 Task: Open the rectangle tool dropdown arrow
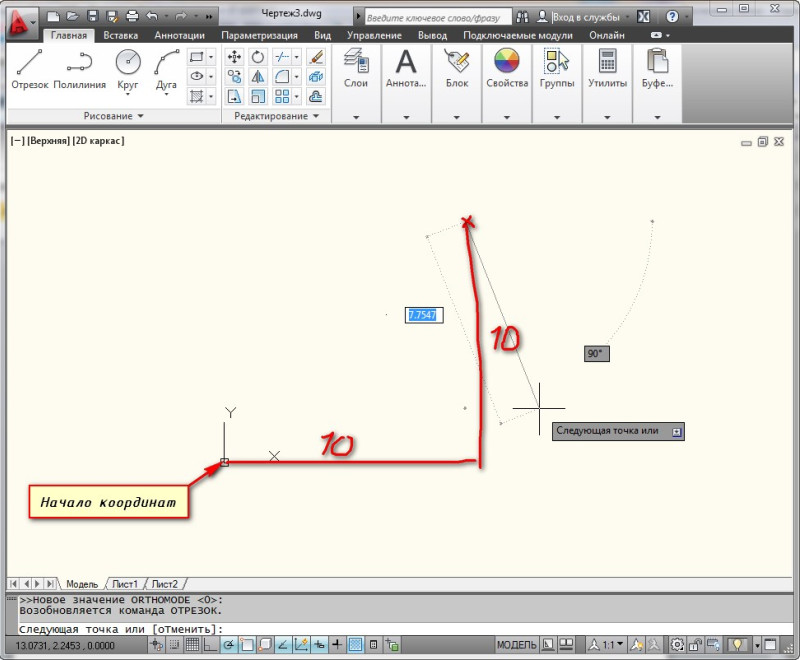(x=211, y=57)
